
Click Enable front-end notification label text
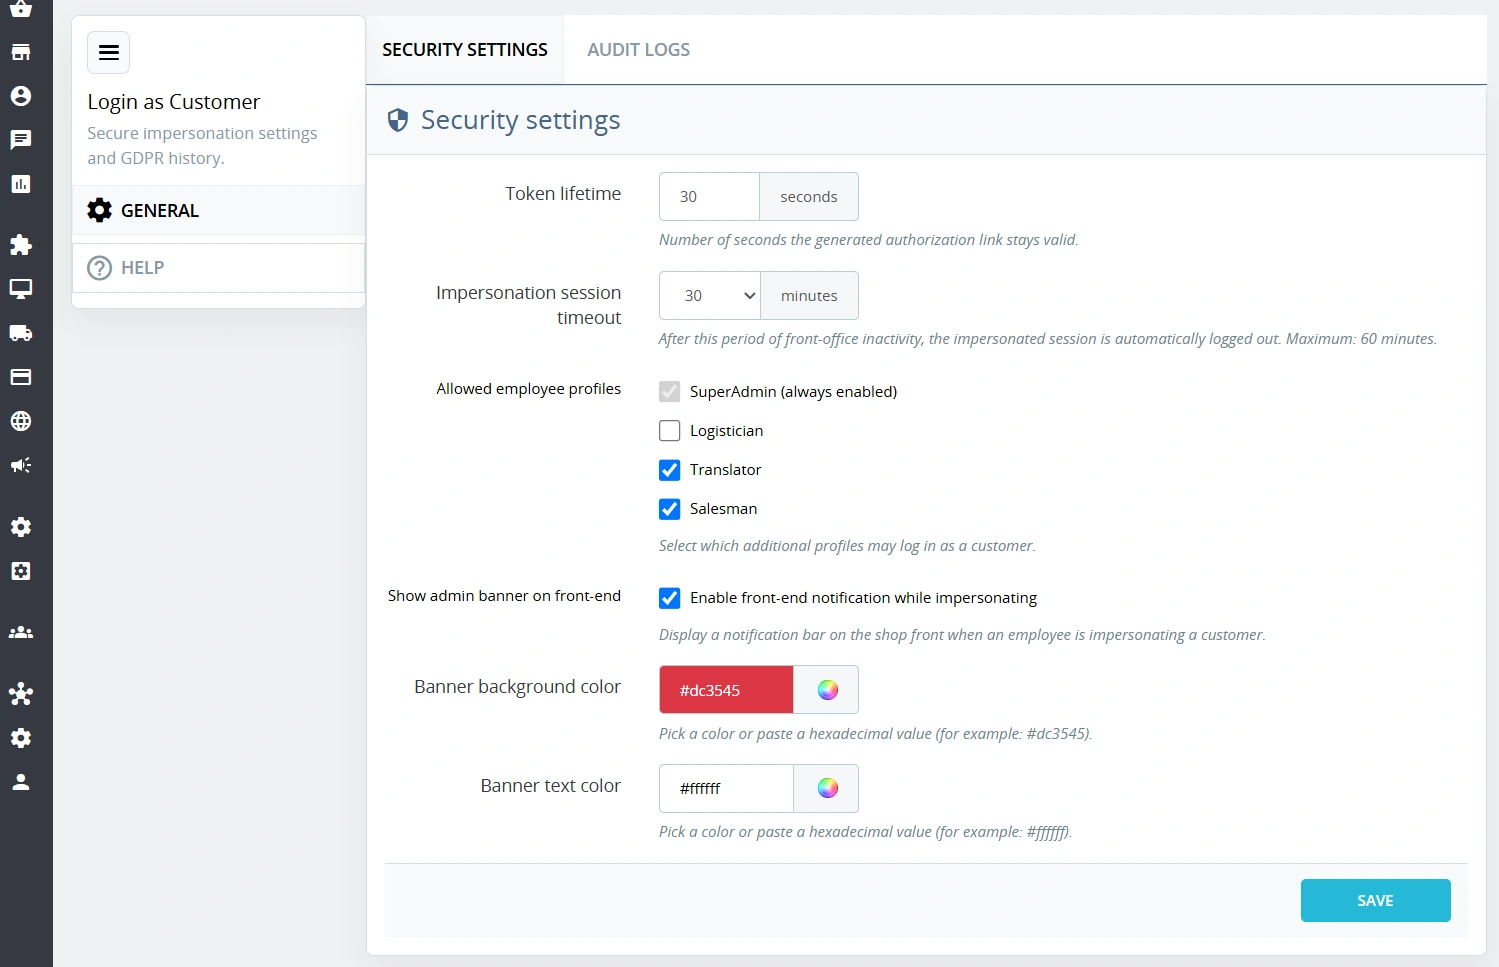tap(863, 598)
